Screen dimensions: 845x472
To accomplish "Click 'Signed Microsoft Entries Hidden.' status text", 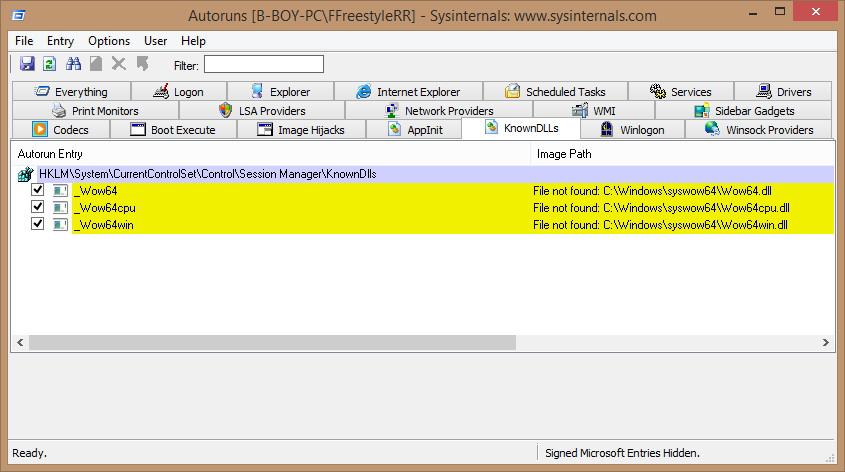I will [x=622, y=453].
